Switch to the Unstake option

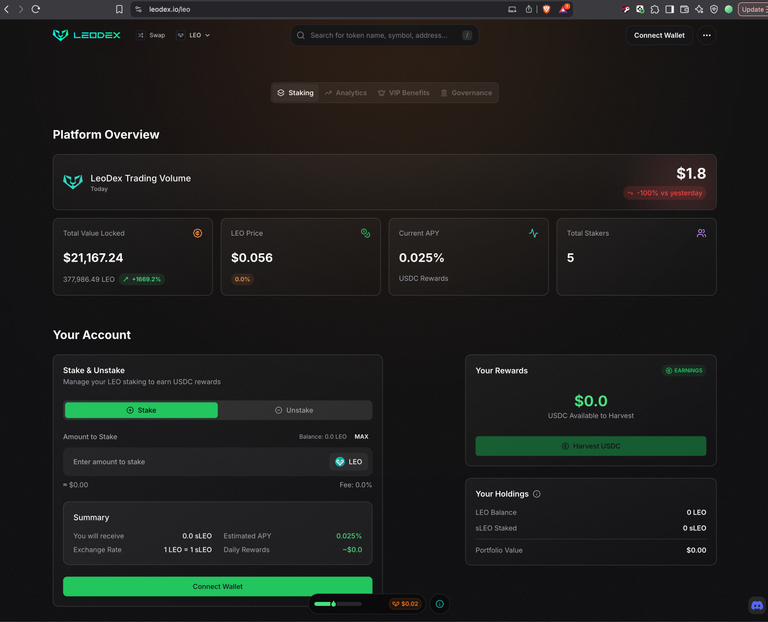[x=294, y=410]
